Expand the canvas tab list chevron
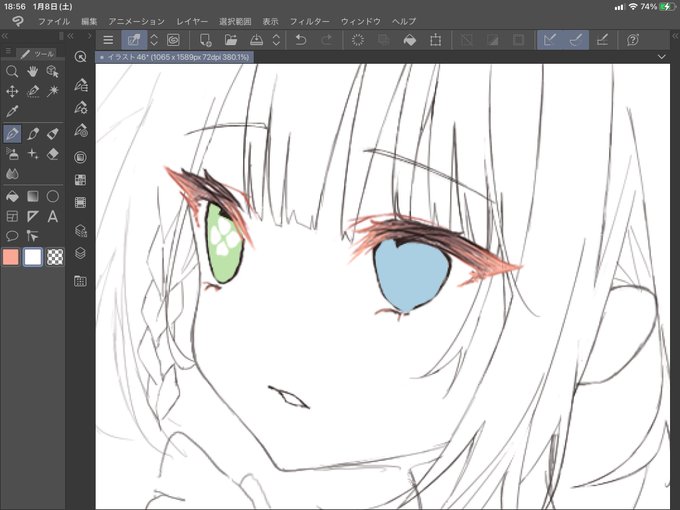 (662, 57)
